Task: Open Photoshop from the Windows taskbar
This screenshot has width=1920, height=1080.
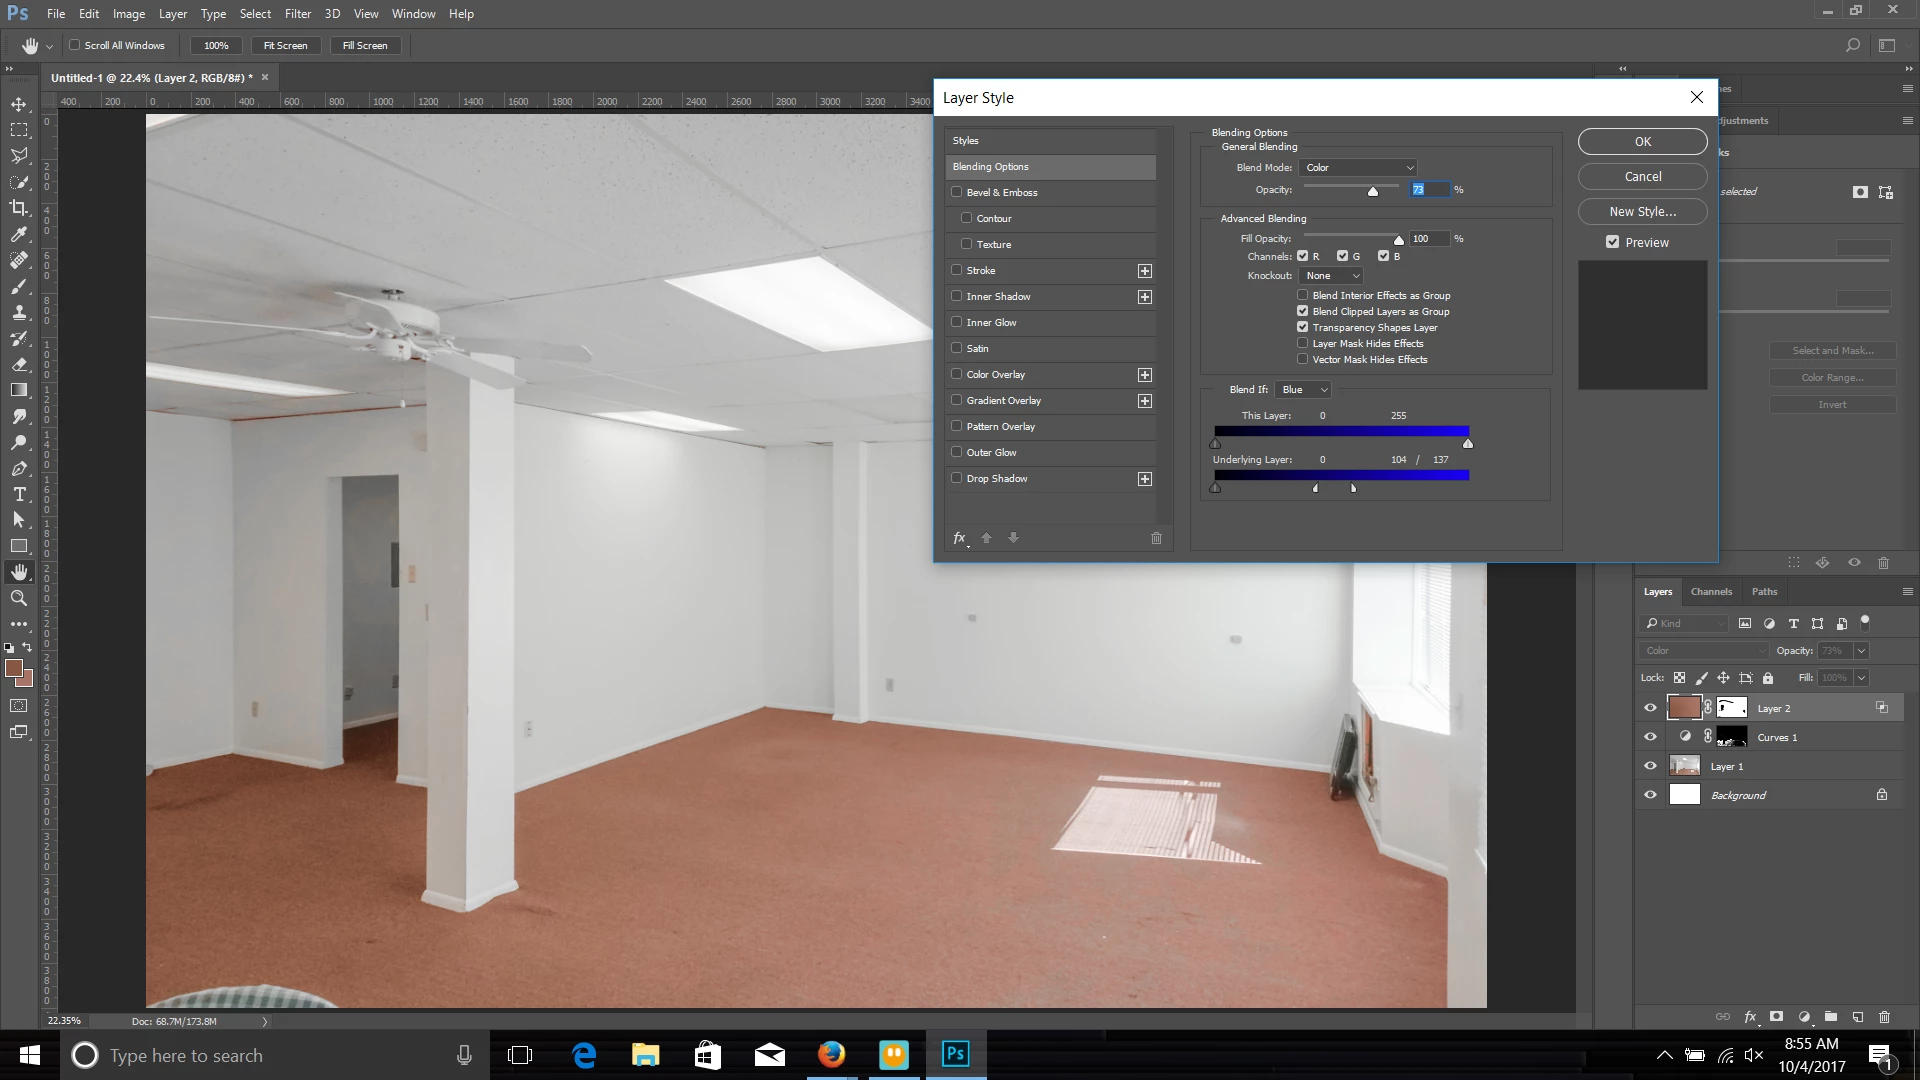Action: click(955, 1054)
